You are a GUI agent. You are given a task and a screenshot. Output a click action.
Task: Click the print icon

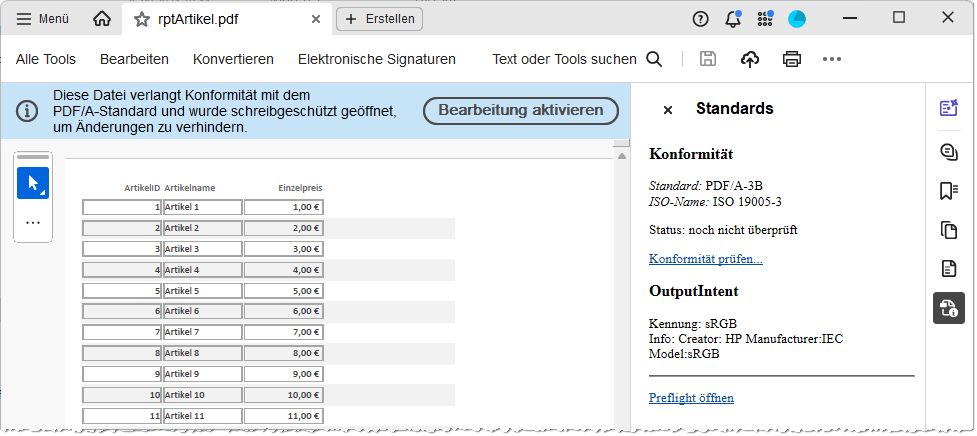click(x=791, y=59)
